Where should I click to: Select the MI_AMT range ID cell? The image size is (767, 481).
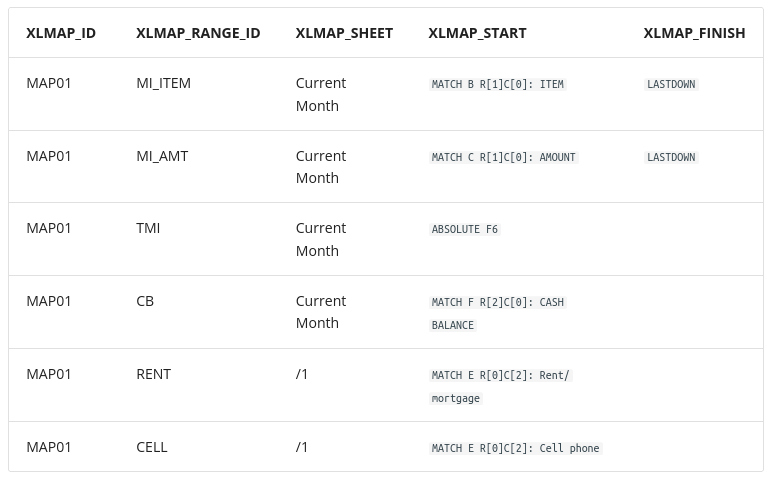pyautogui.click(x=162, y=156)
